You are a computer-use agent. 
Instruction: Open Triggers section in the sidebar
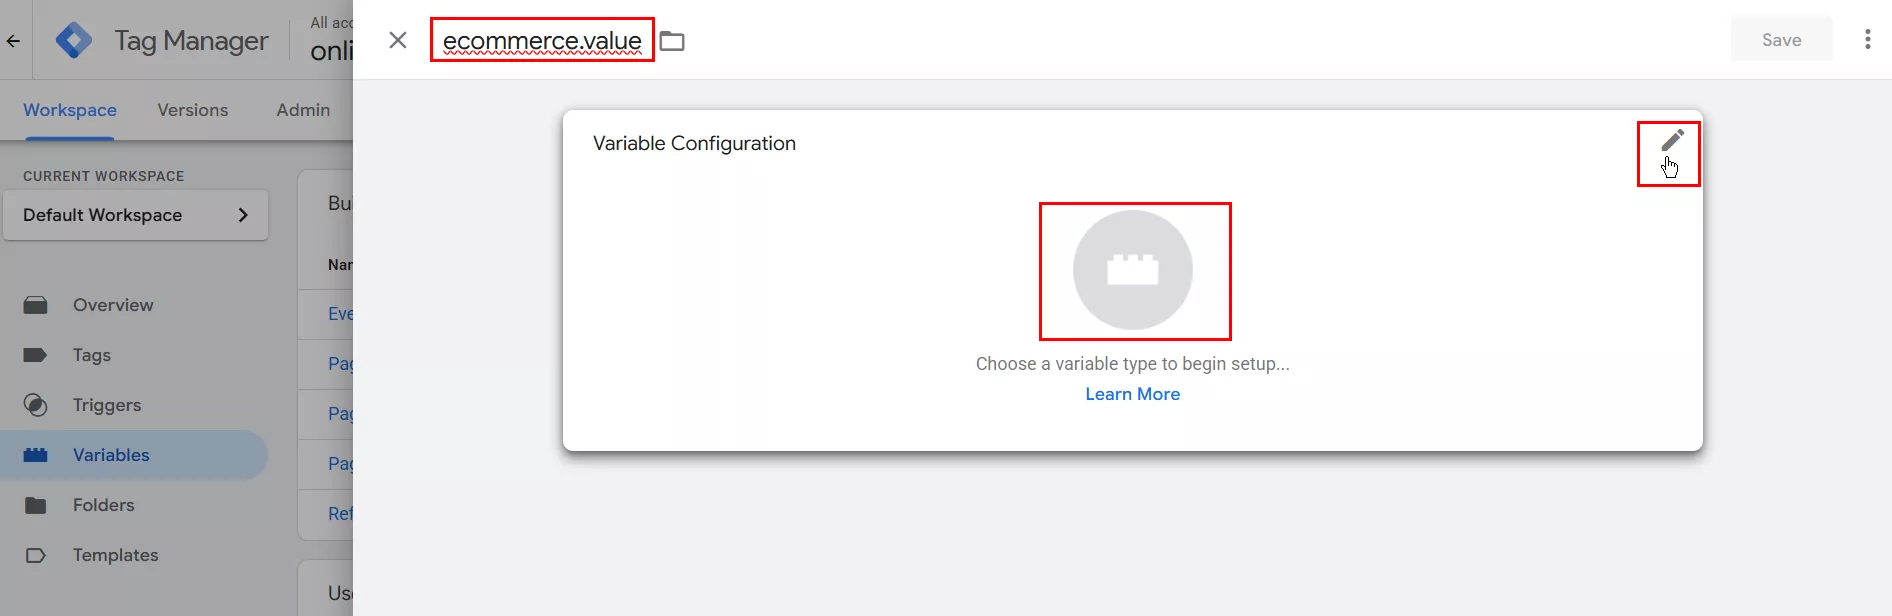(x=106, y=405)
